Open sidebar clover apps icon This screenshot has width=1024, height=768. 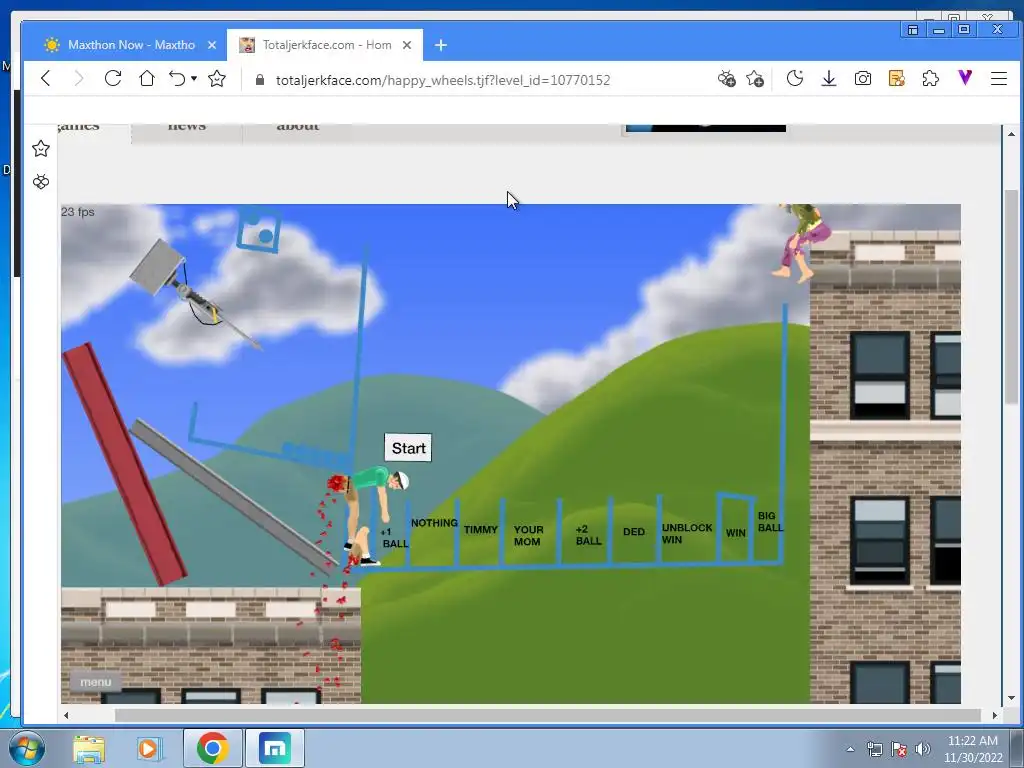pos(40,182)
